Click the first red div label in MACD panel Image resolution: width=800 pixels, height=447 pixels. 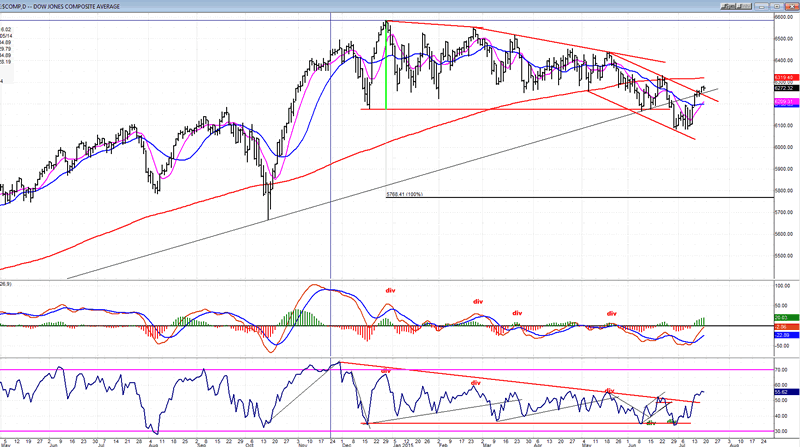click(389, 291)
